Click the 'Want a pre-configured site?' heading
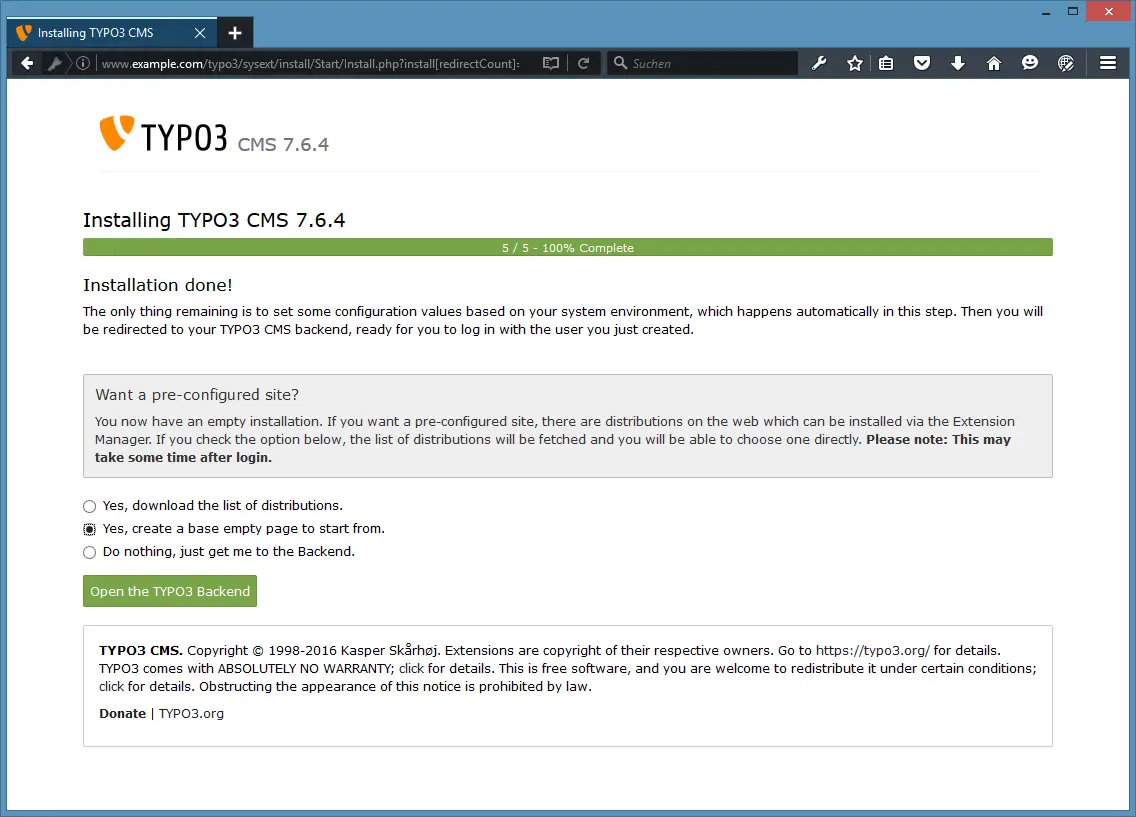The image size is (1136, 817). tap(197, 395)
